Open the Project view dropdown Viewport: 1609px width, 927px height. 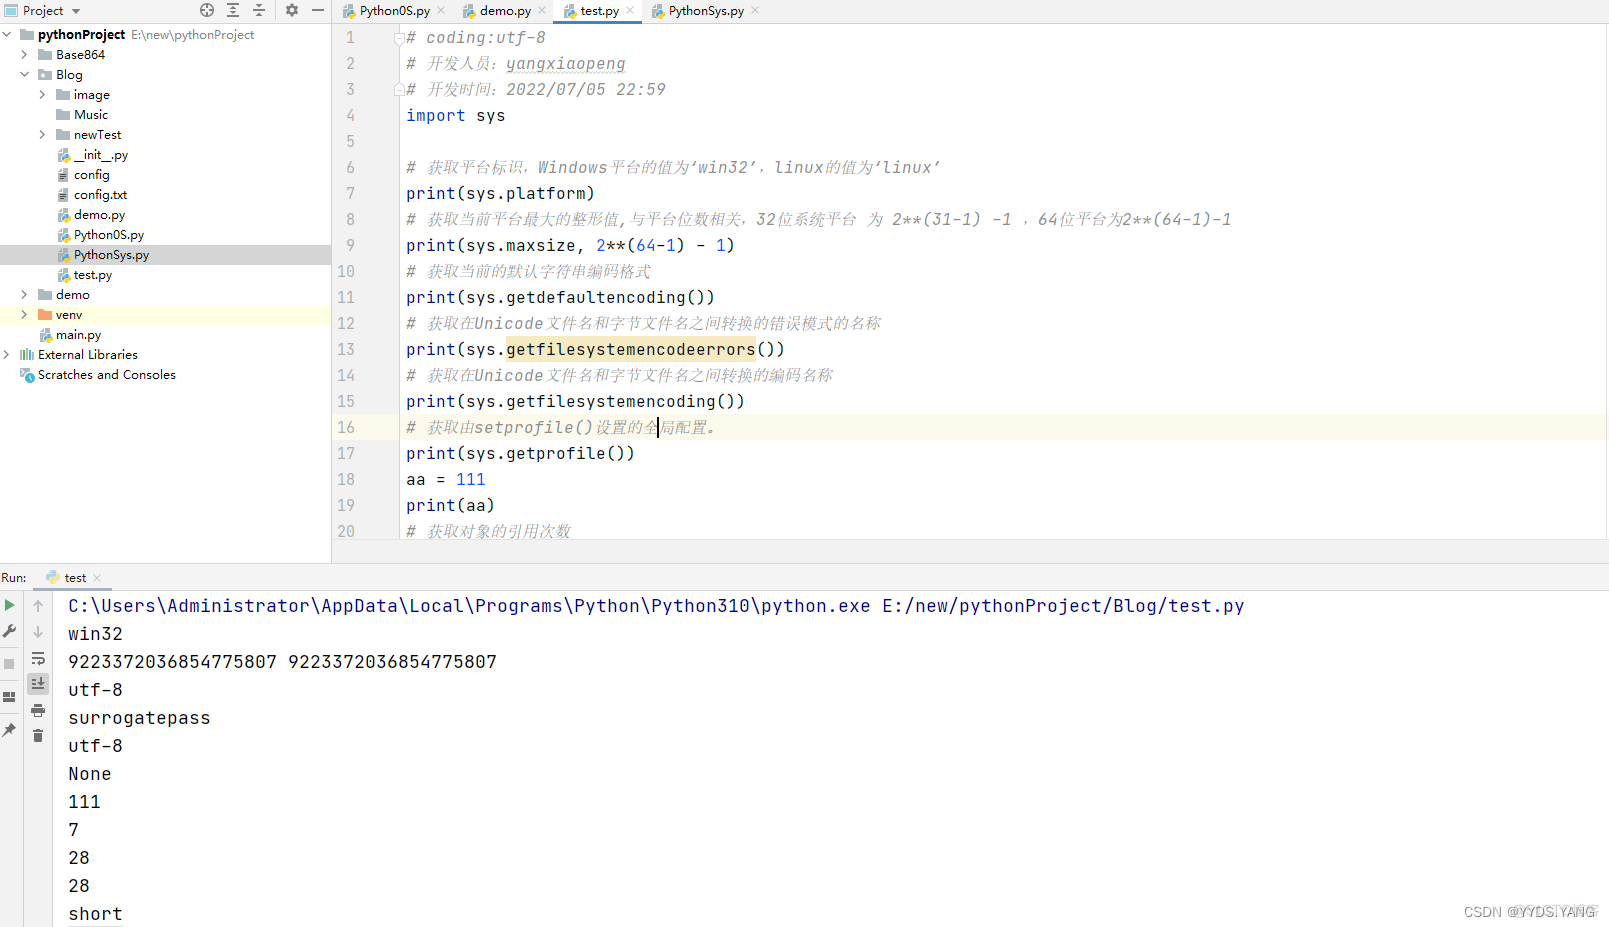[76, 11]
